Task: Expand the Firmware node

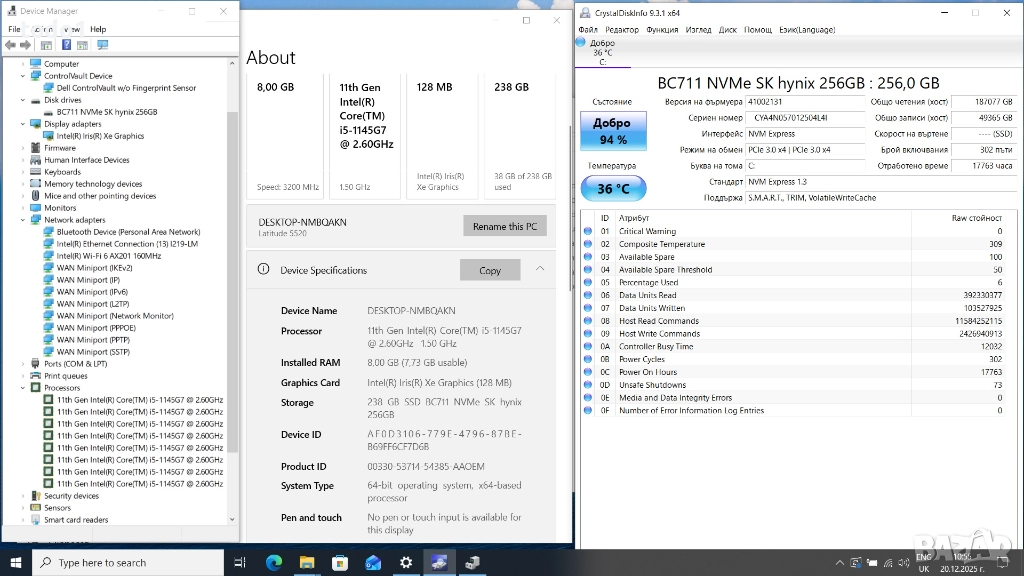Action: pyautogui.click(x=23, y=148)
